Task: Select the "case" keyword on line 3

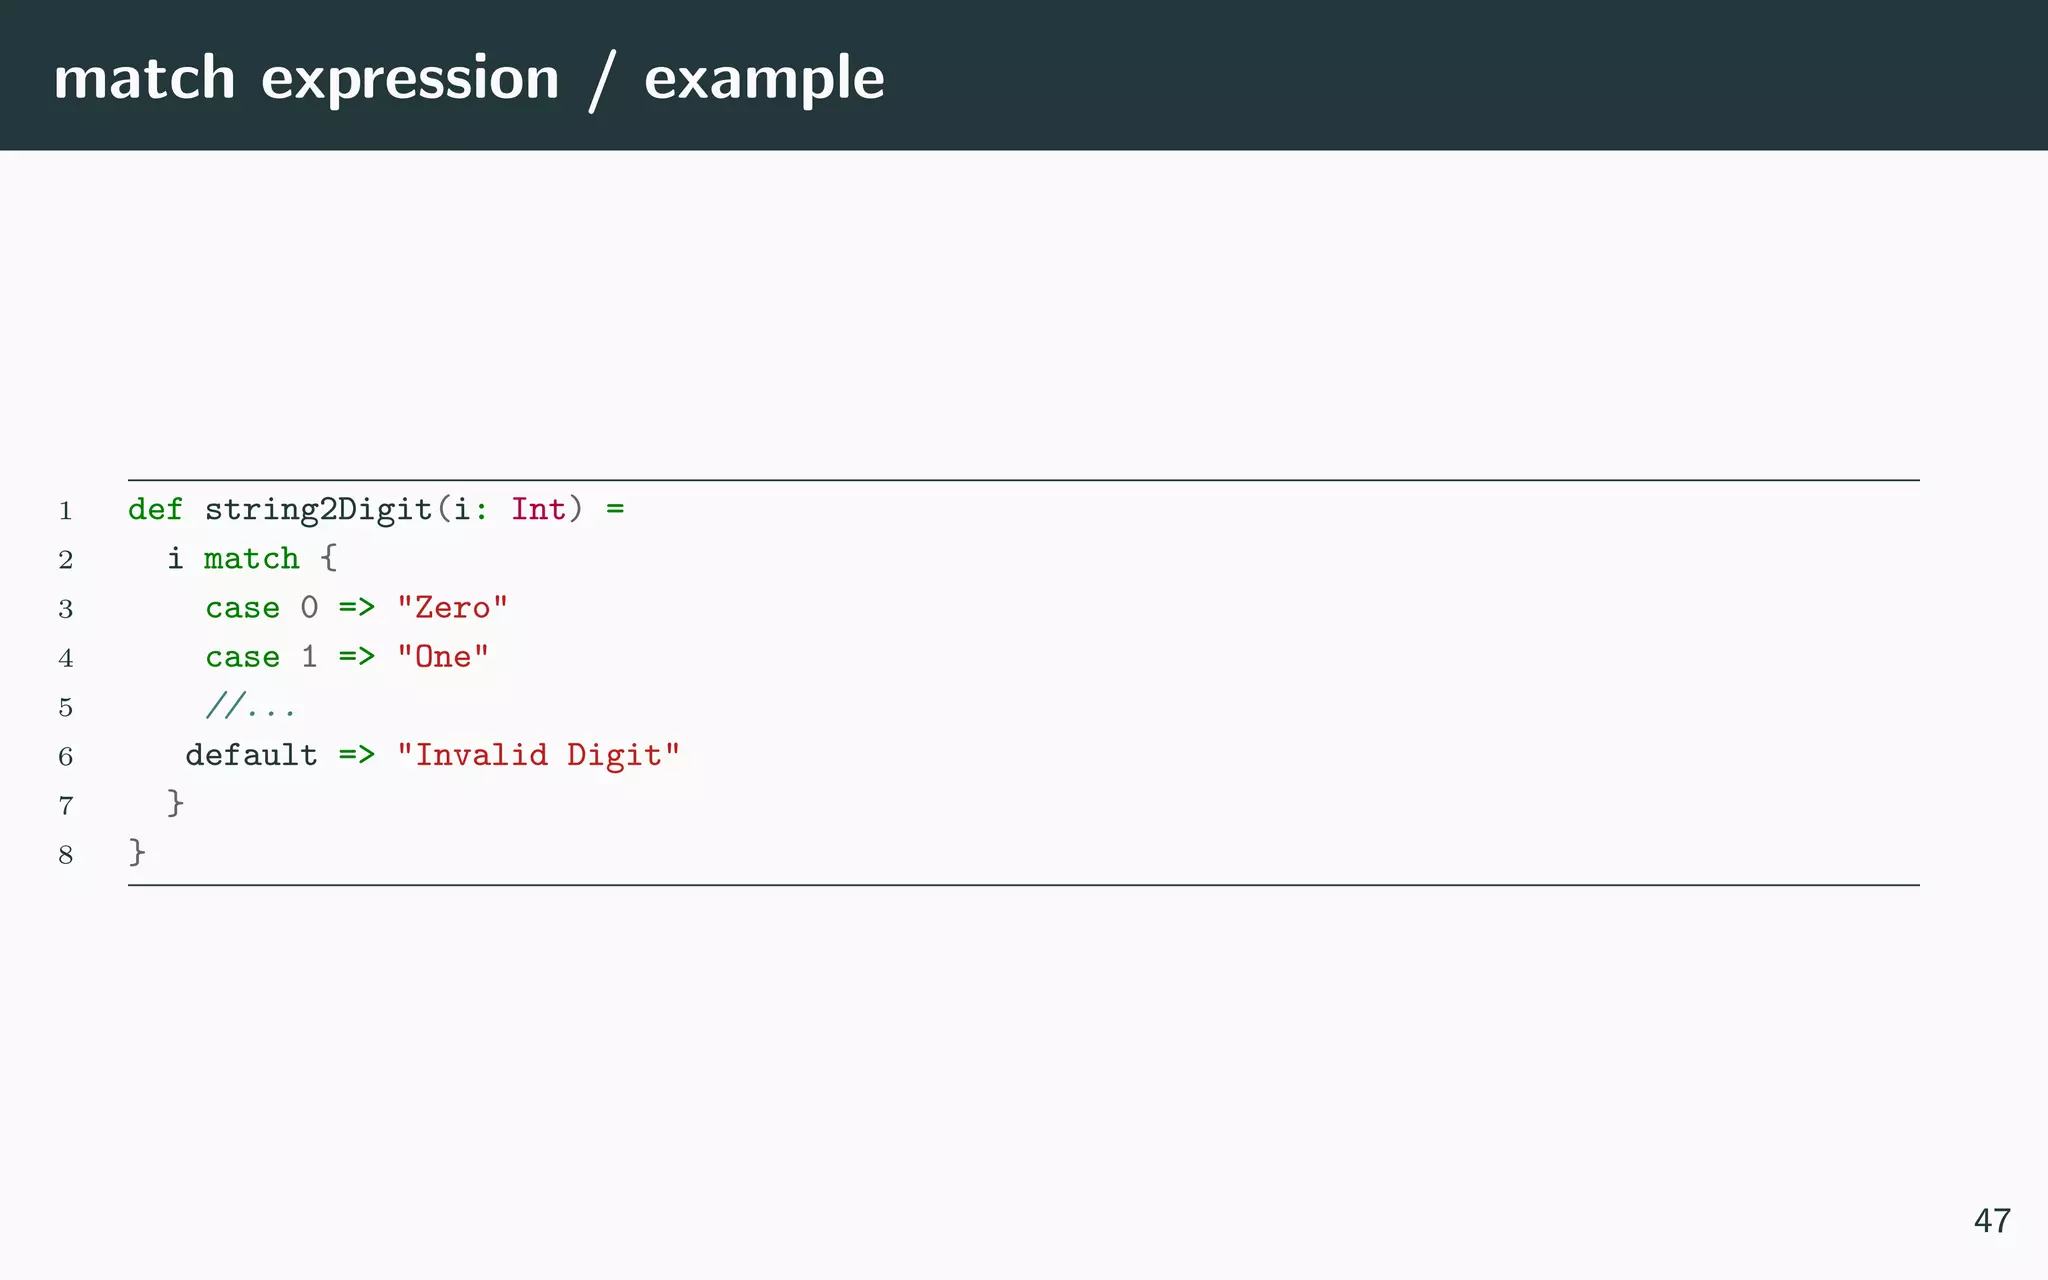Action: (x=242, y=607)
